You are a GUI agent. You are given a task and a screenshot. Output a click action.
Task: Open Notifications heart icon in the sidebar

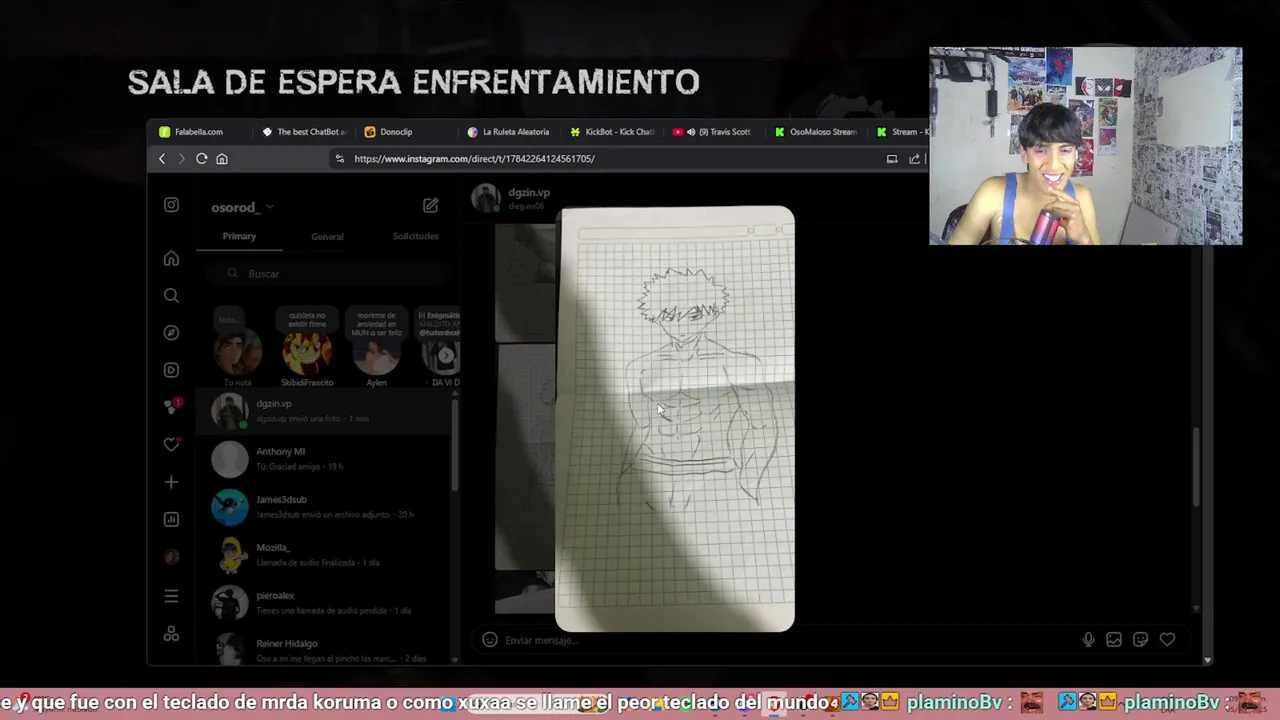point(172,444)
